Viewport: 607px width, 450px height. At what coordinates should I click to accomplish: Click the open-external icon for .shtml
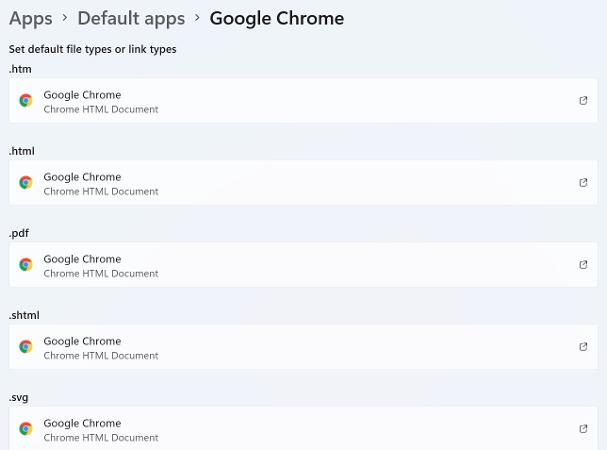583,347
